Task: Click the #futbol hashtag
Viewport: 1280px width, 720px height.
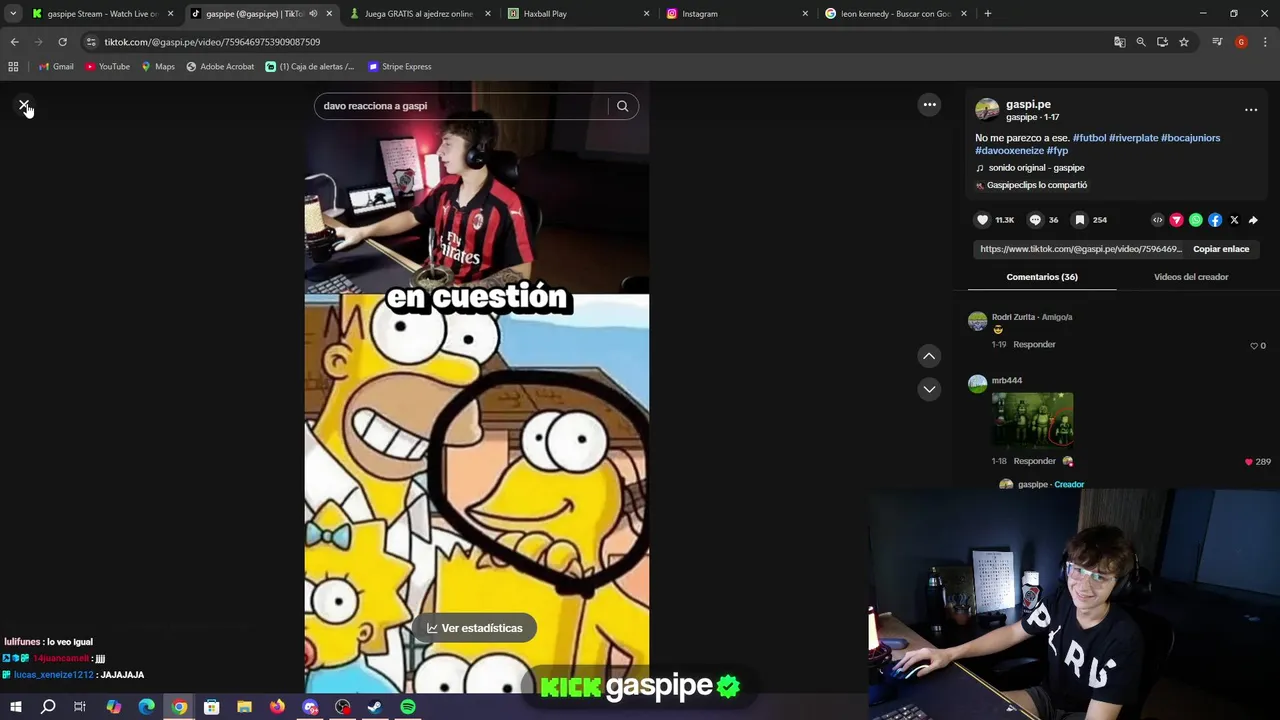Action: click(1089, 138)
